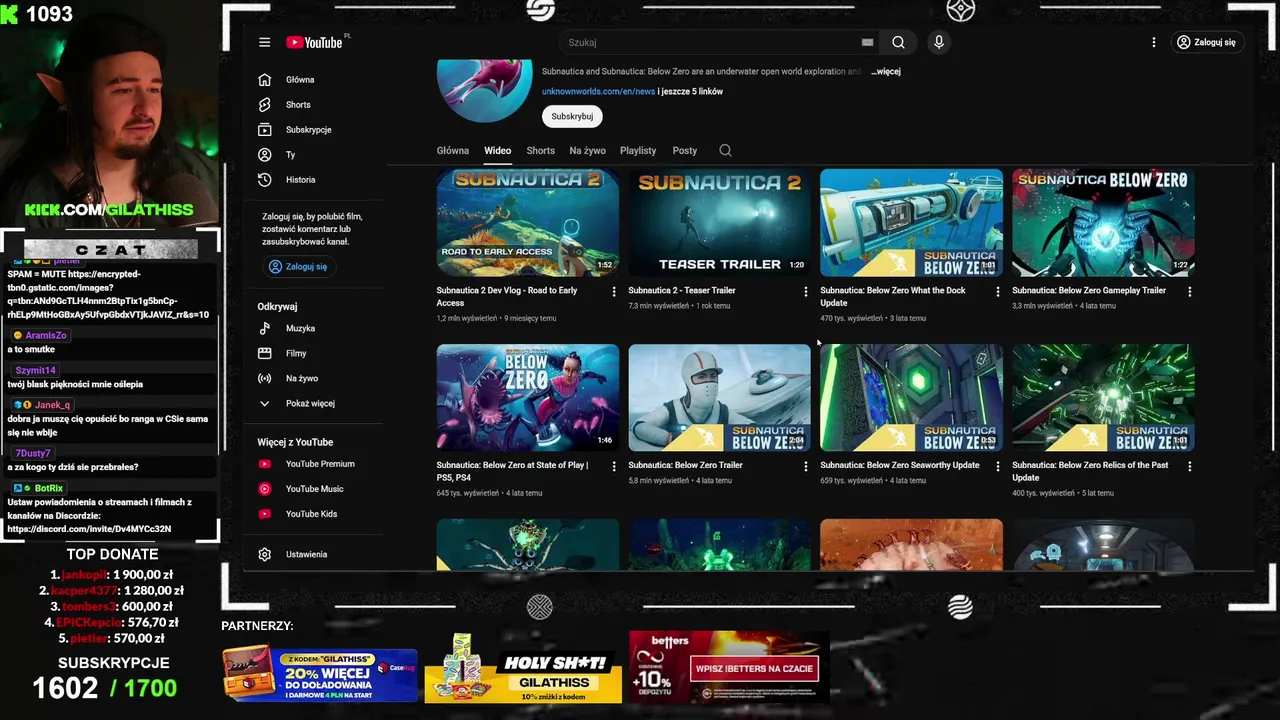This screenshot has height=720, width=1280.
Task: Switch to the channel Shorts tab
Action: click(540, 150)
